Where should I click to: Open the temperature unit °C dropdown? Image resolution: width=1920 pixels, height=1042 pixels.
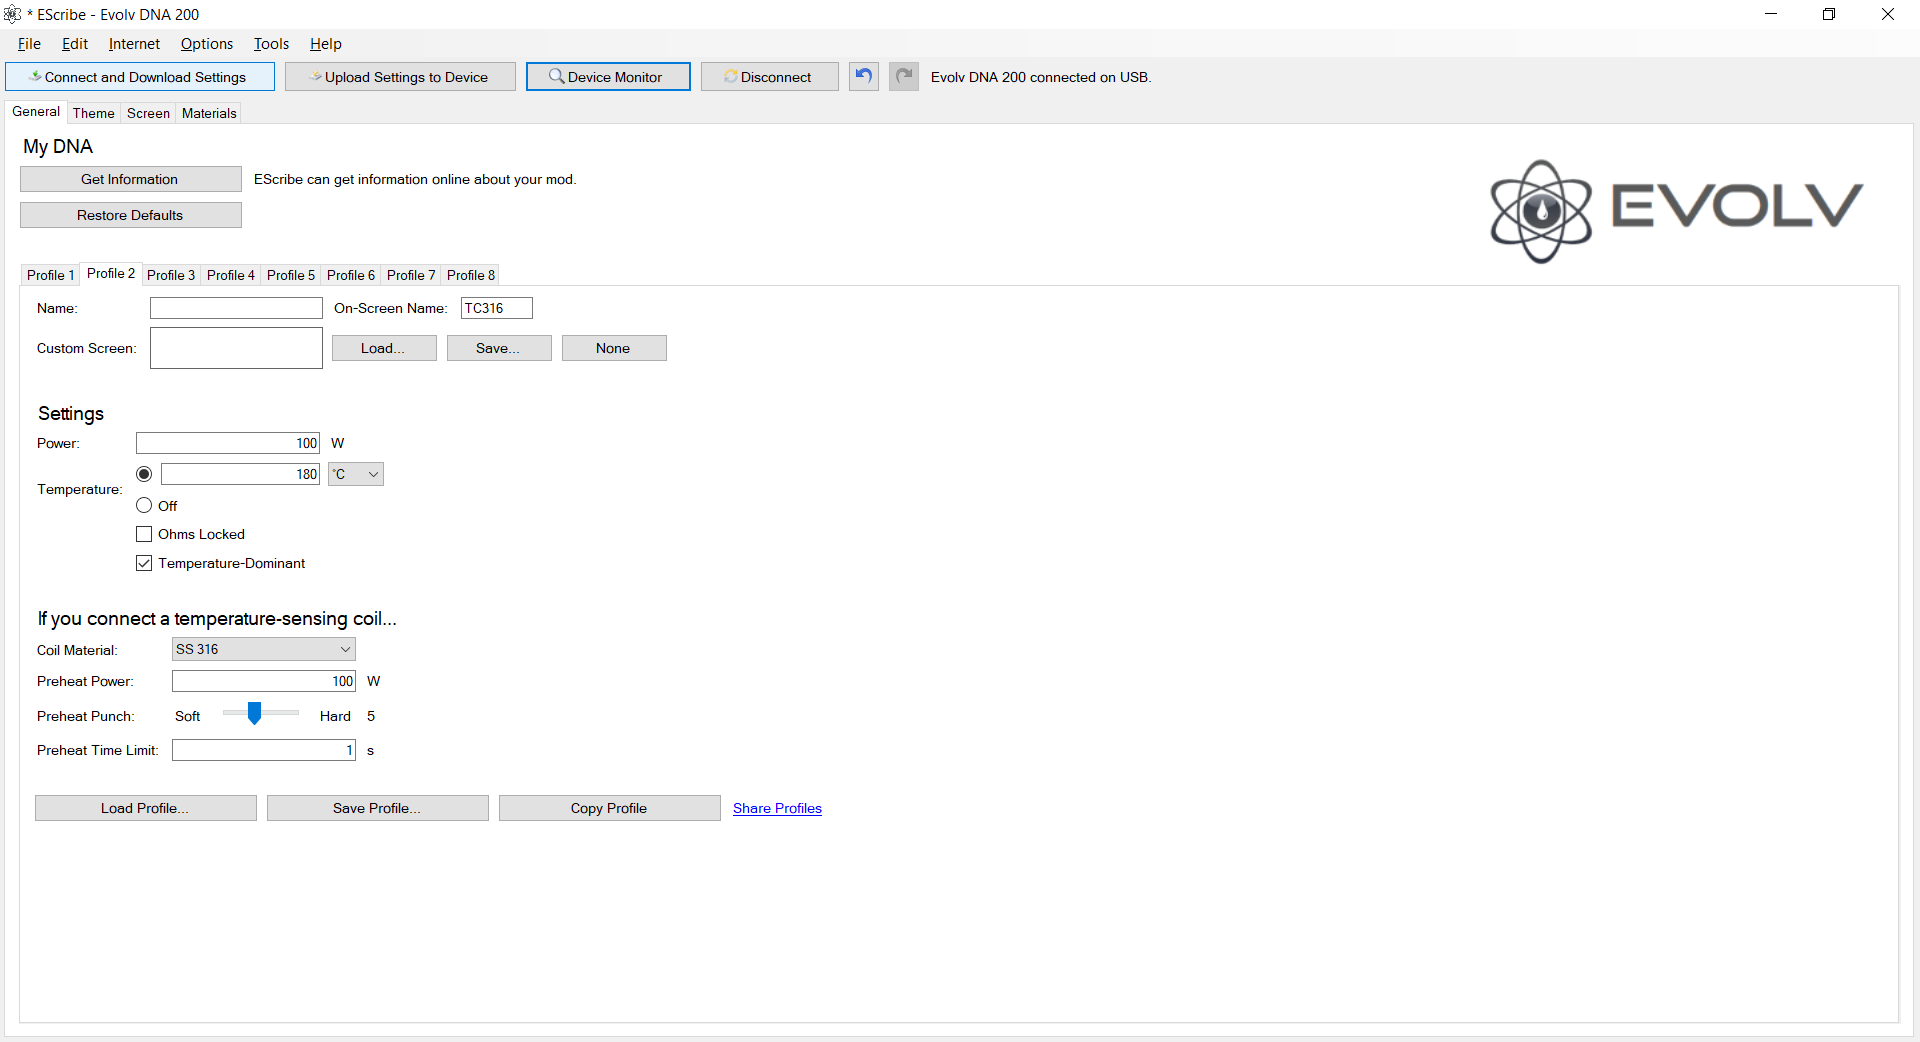[x=356, y=474]
